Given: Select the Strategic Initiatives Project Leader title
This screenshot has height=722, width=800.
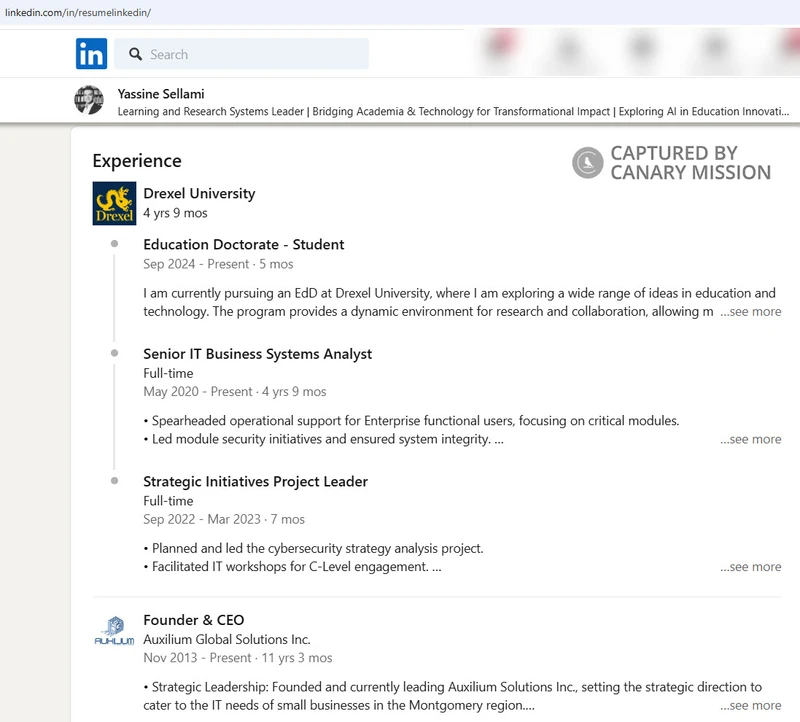Looking at the screenshot, I should coord(256,481).
